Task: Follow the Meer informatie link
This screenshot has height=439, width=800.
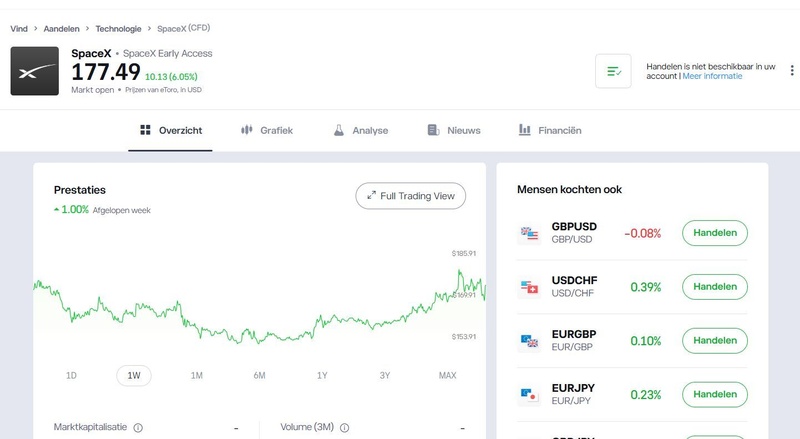Action: coord(712,76)
